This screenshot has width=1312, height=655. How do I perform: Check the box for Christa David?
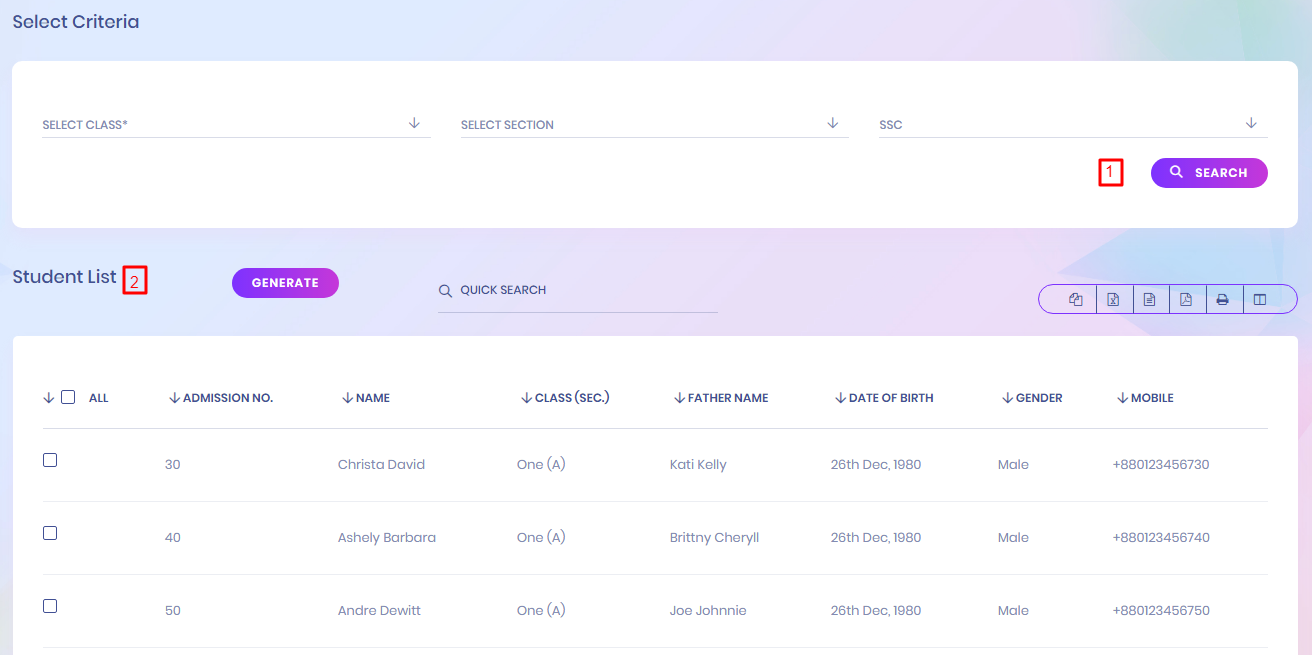coord(50,460)
